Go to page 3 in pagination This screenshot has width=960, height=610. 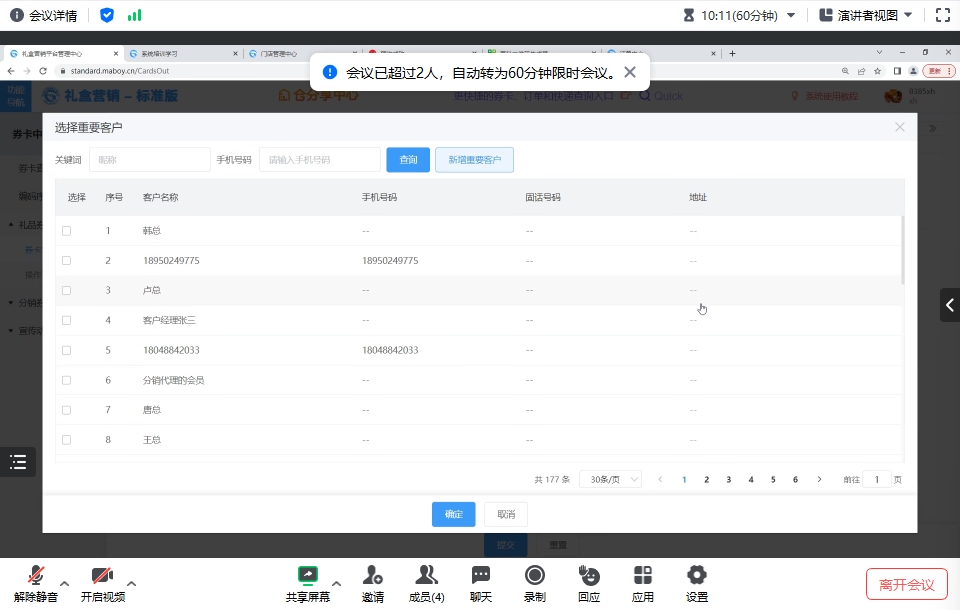tap(728, 480)
